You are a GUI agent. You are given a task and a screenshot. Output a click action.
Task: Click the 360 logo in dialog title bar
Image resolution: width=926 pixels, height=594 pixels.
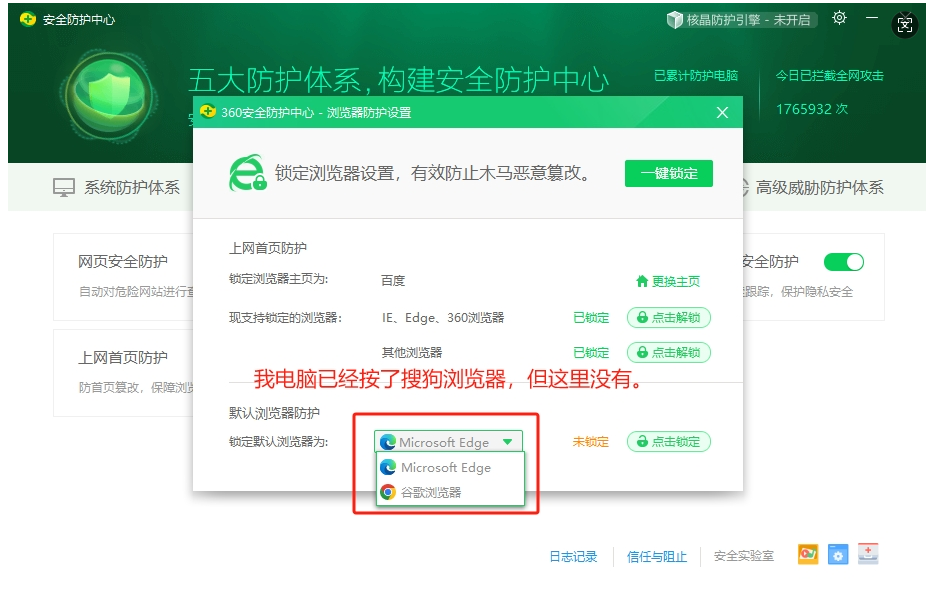click(208, 111)
